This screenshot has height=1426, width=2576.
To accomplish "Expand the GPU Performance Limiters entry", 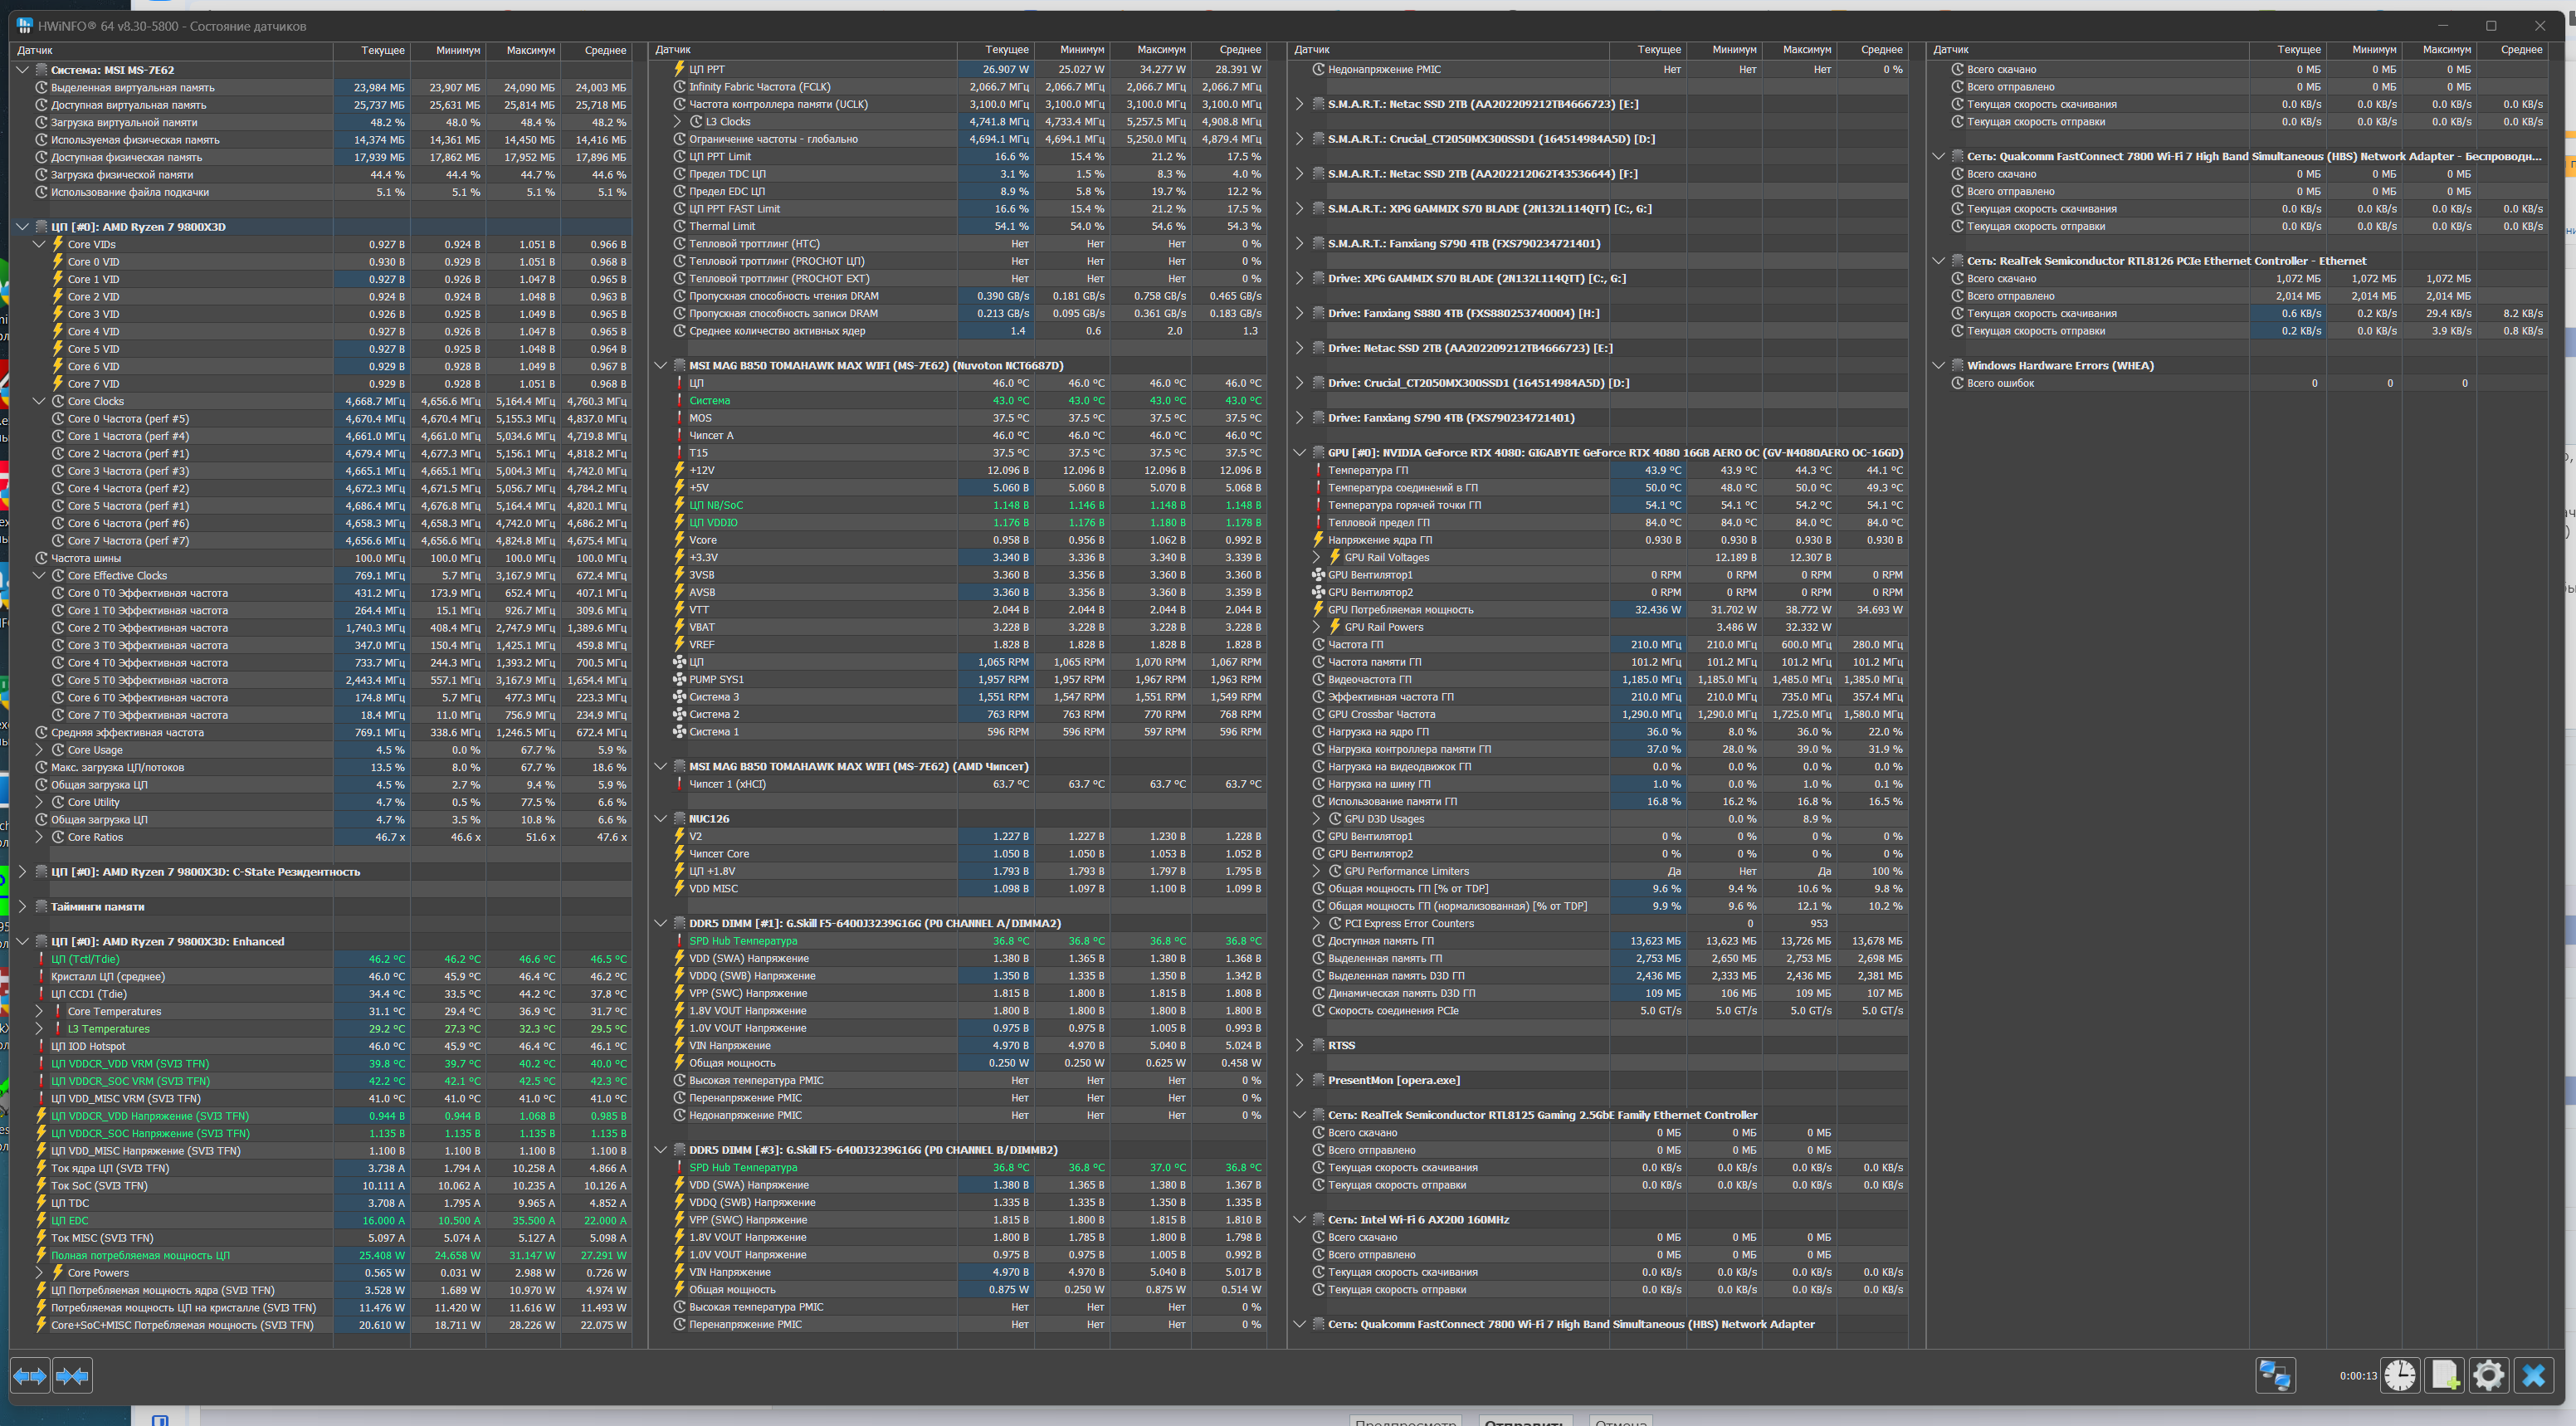I will click(x=1316, y=871).
